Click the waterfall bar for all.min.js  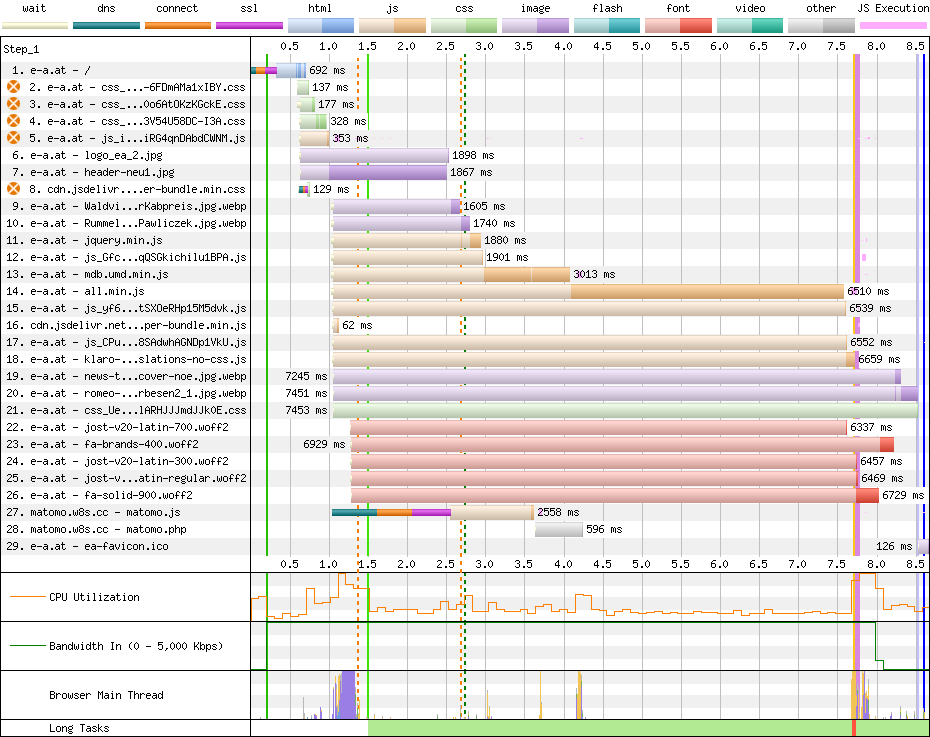(588, 291)
